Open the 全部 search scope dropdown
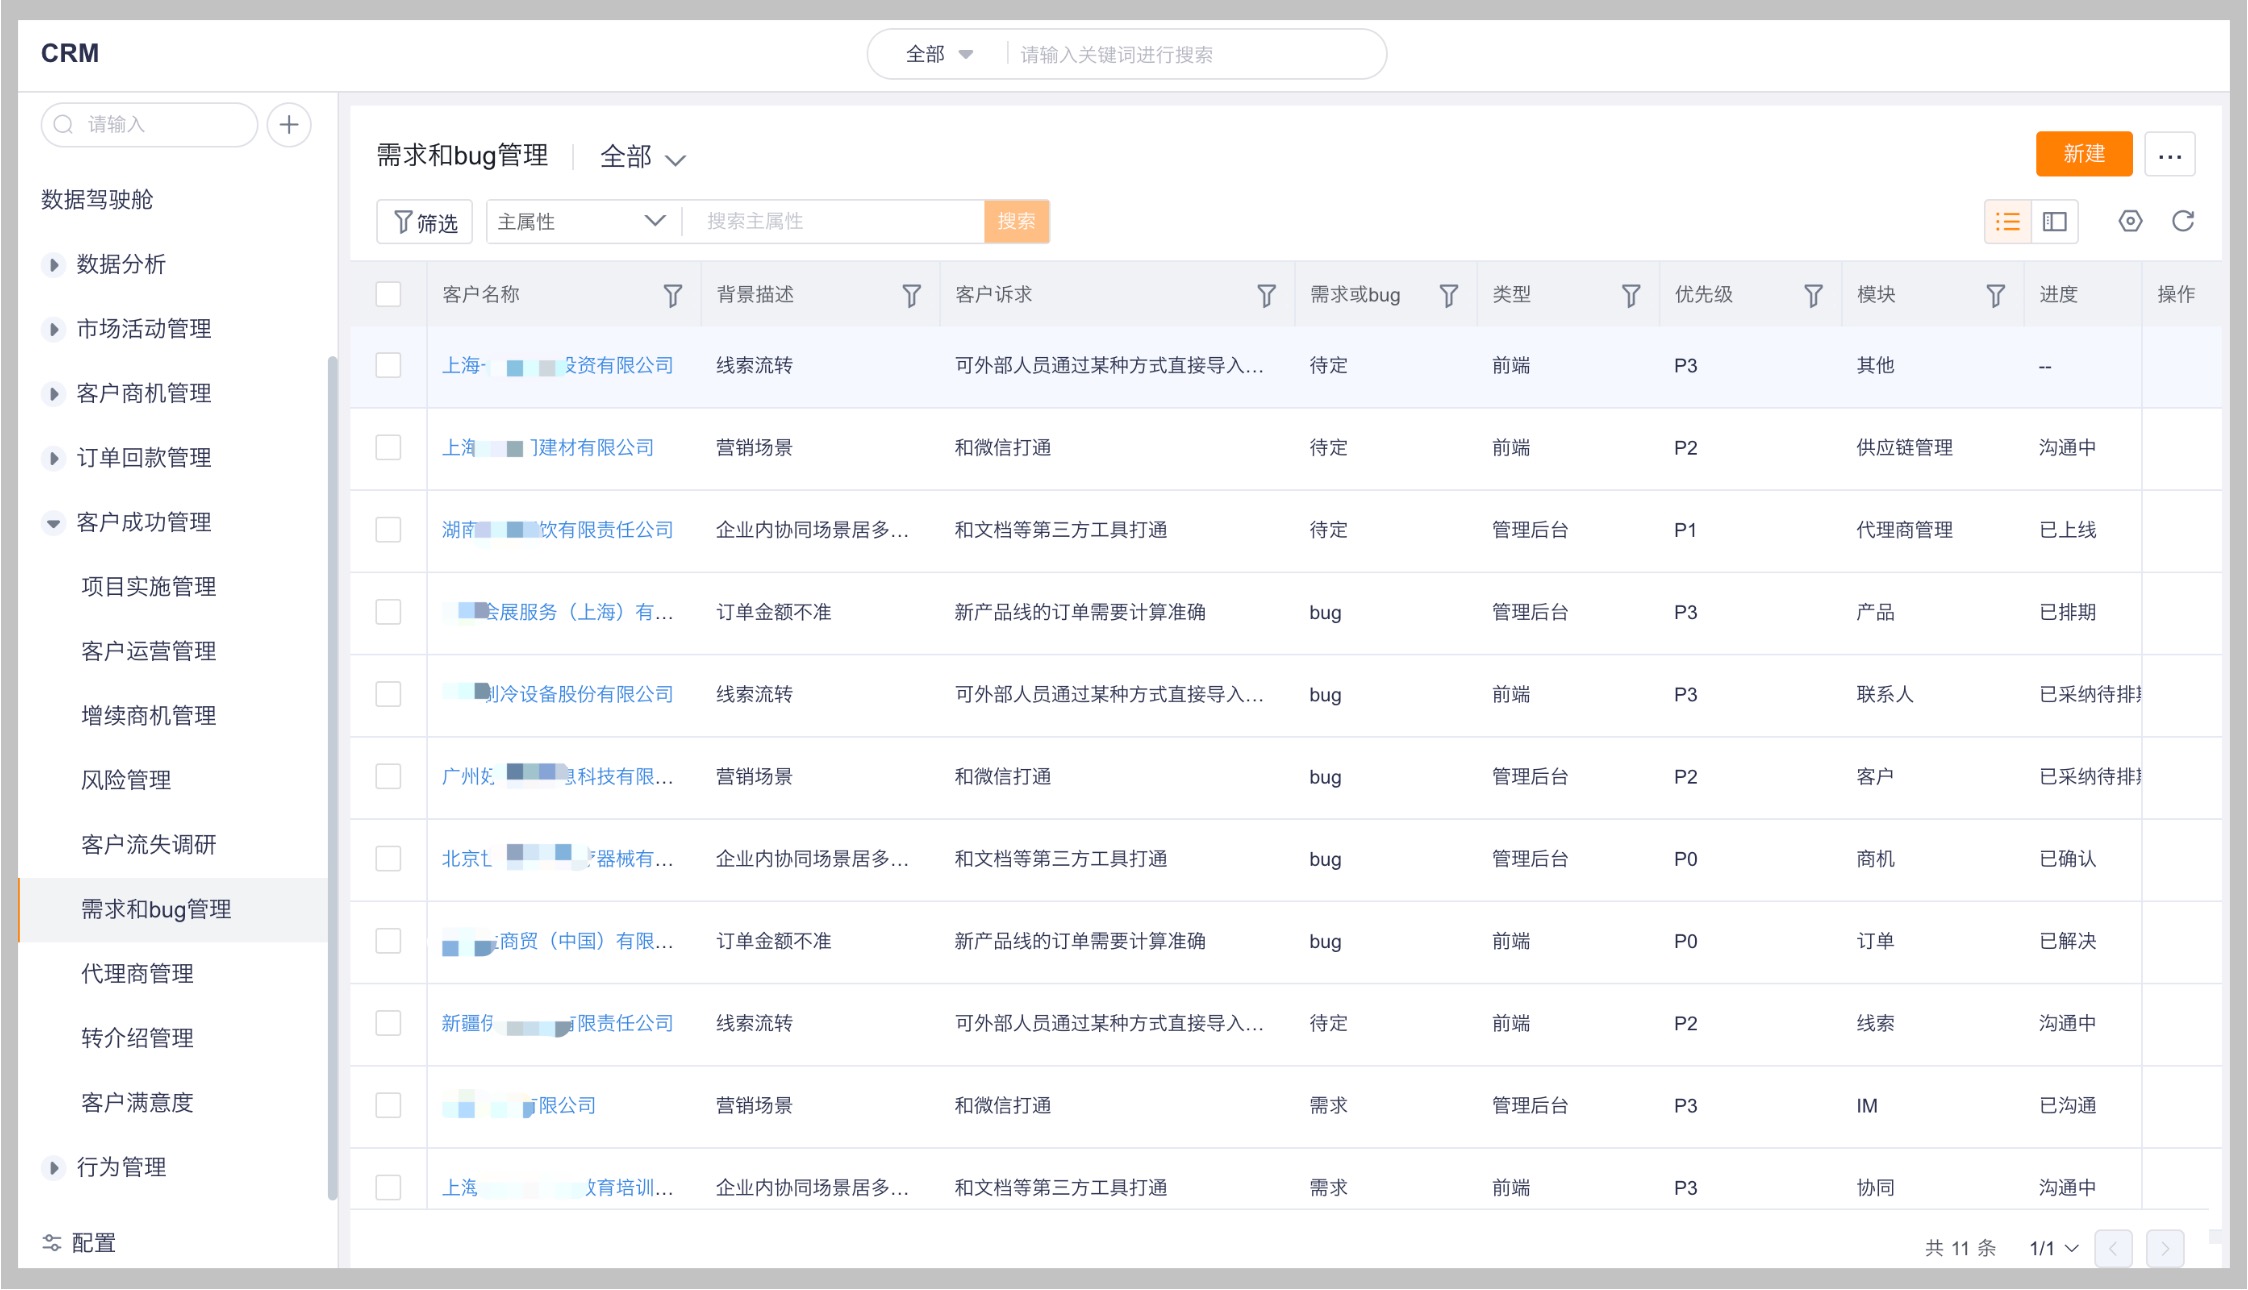Image resolution: width=2248 pixels, height=1290 pixels. pos(939,54)
